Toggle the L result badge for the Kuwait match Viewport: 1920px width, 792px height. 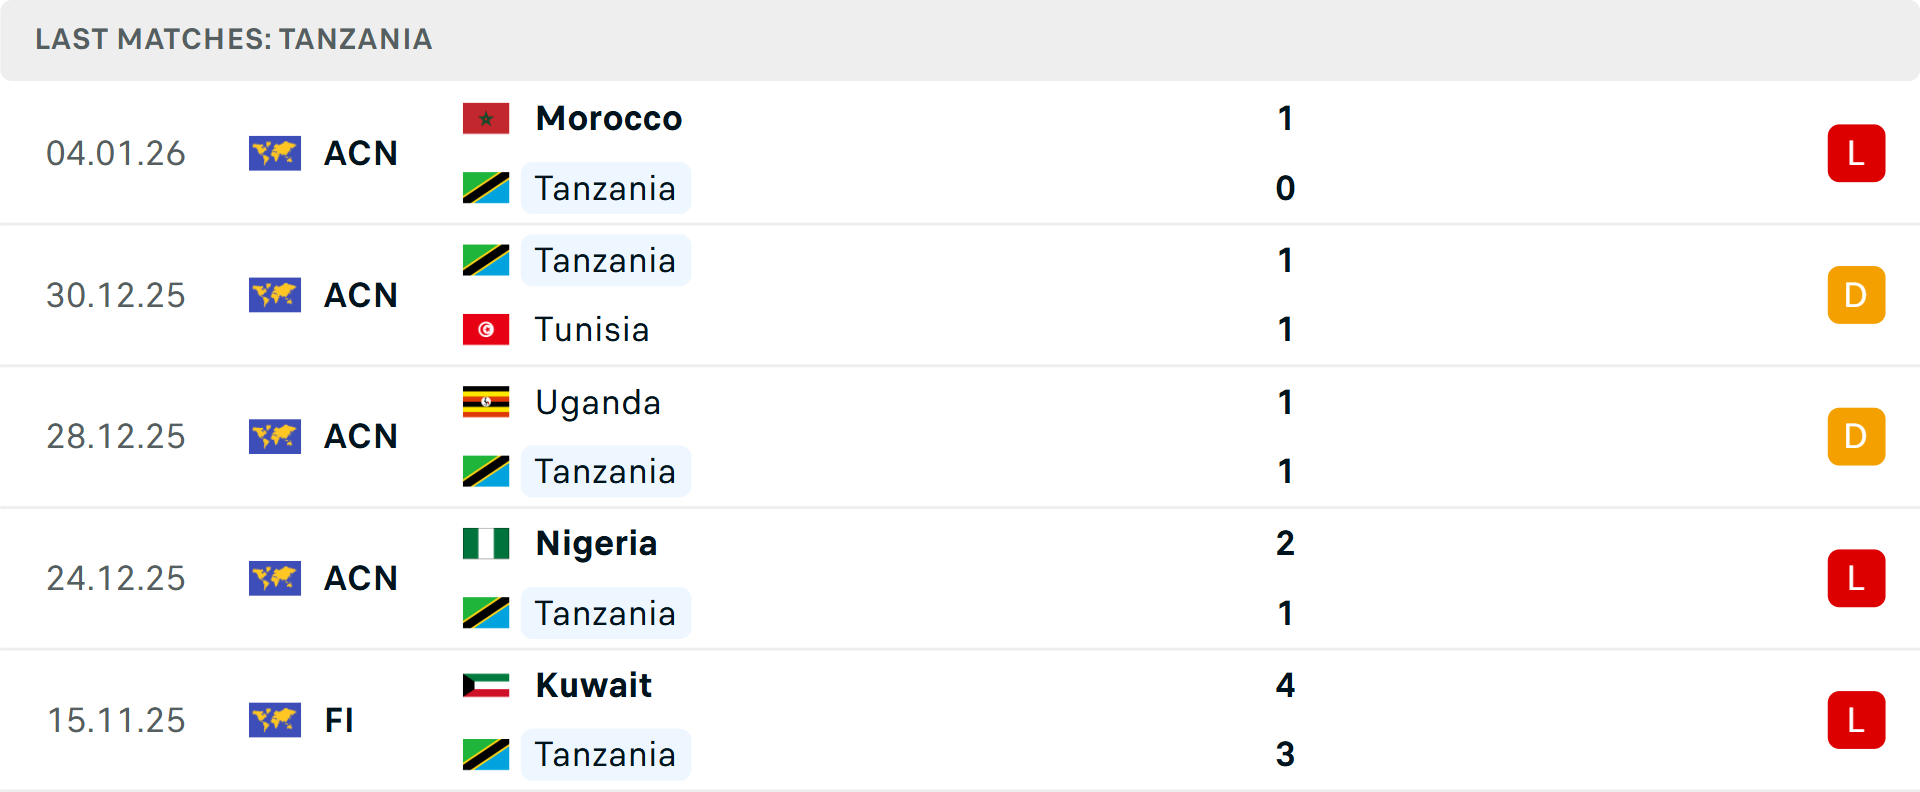click(1857, 720)
